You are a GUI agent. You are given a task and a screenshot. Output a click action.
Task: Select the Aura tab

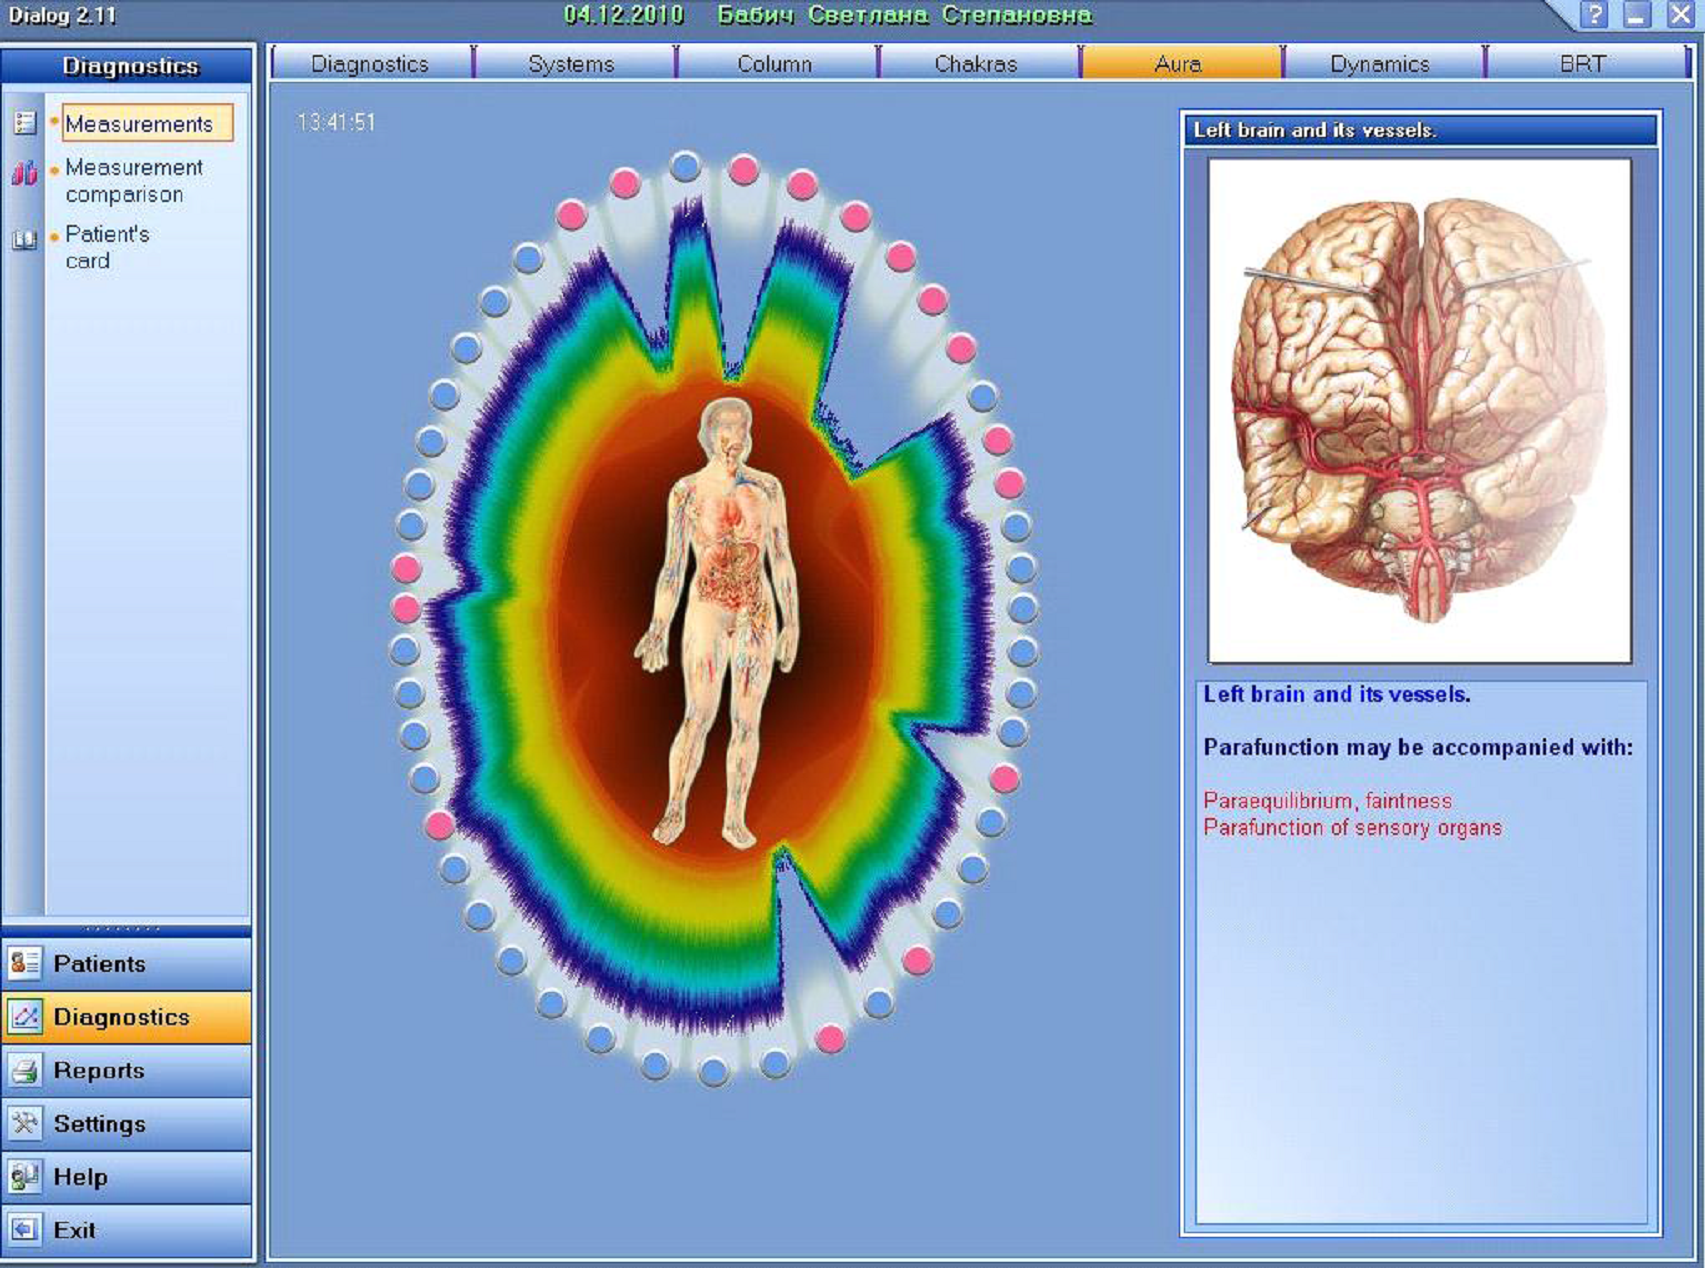pyautogui.click(x=1179, y=64)
